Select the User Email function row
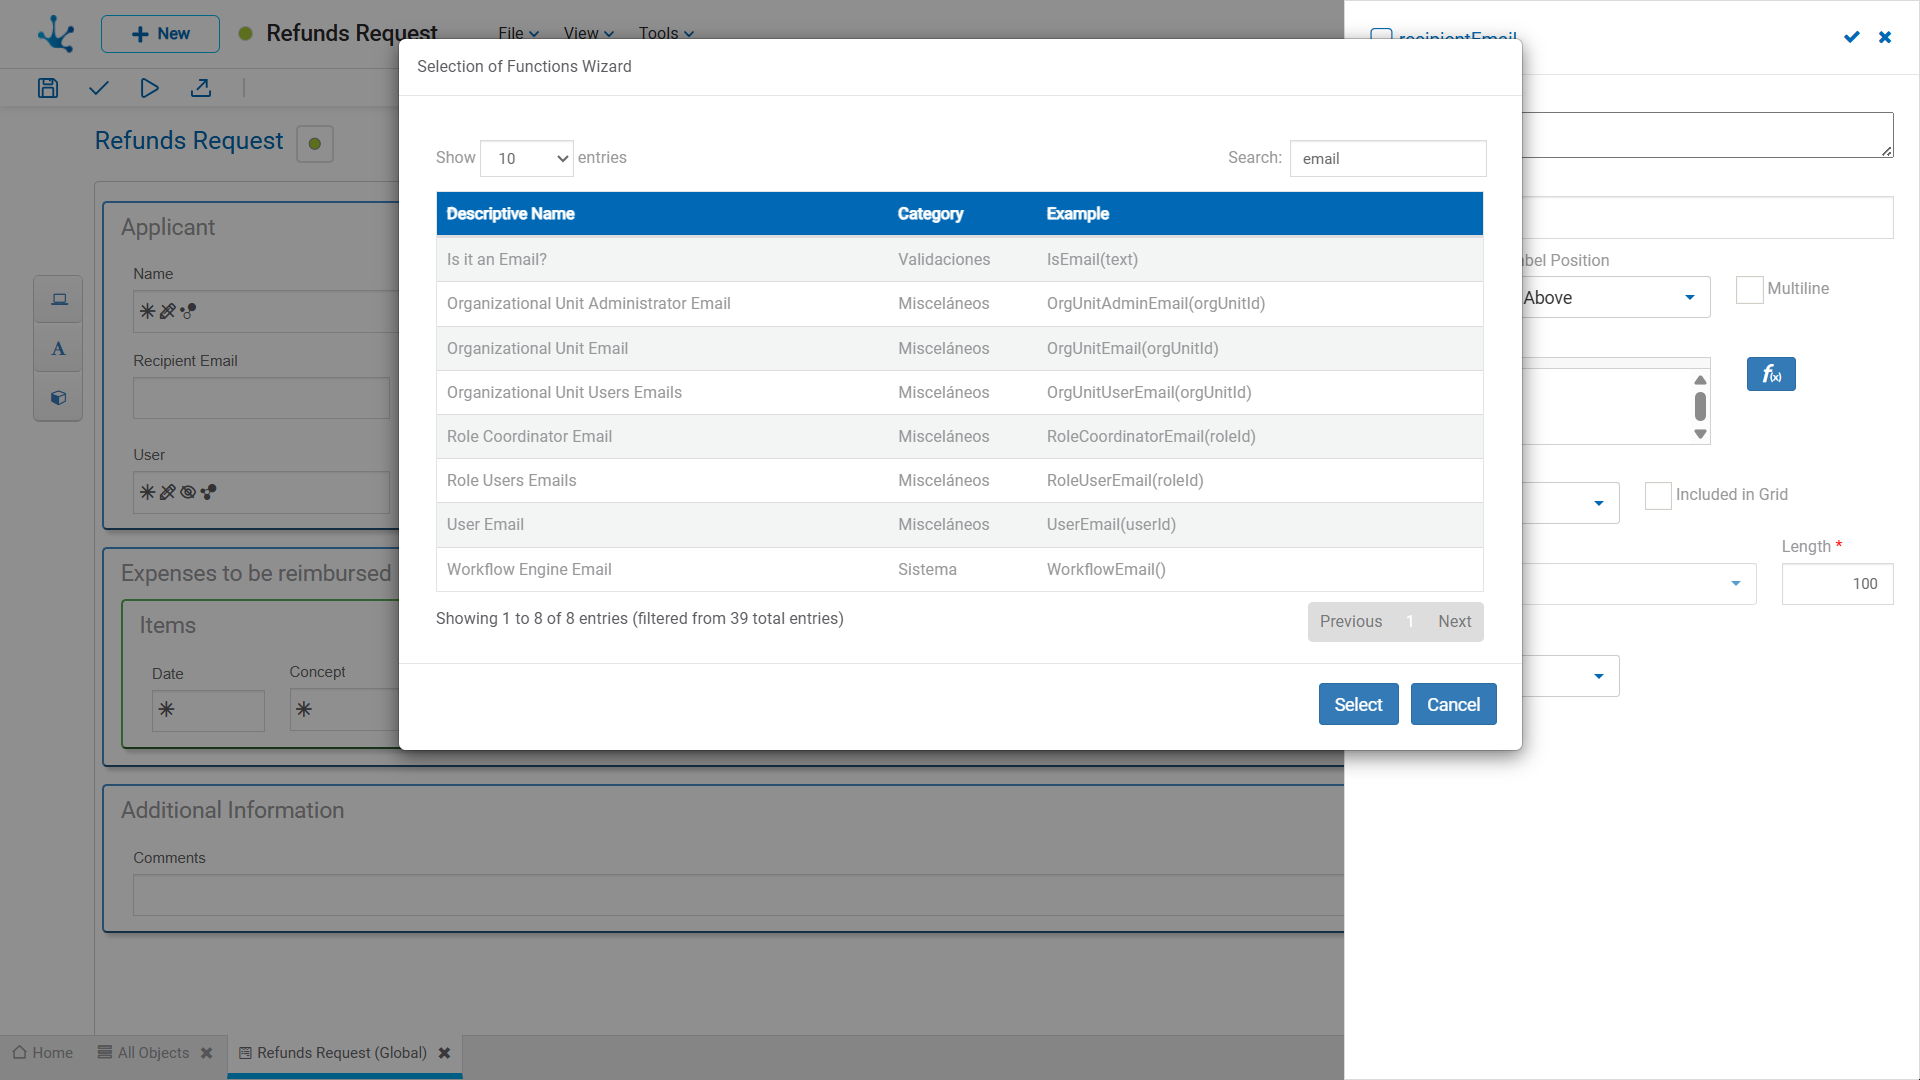Image resolution: width=1920 pixels, height=1080 pixels. click(960, 525)
